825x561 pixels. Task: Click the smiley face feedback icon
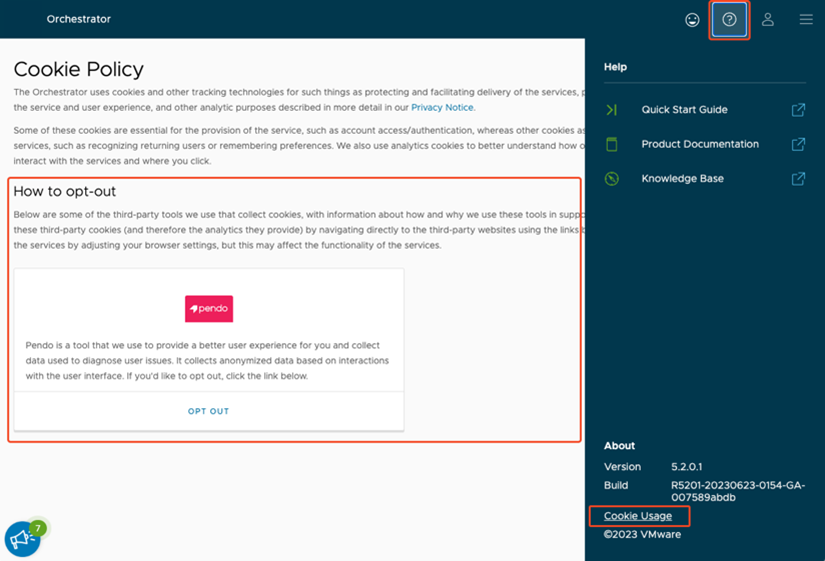[692, 20]
